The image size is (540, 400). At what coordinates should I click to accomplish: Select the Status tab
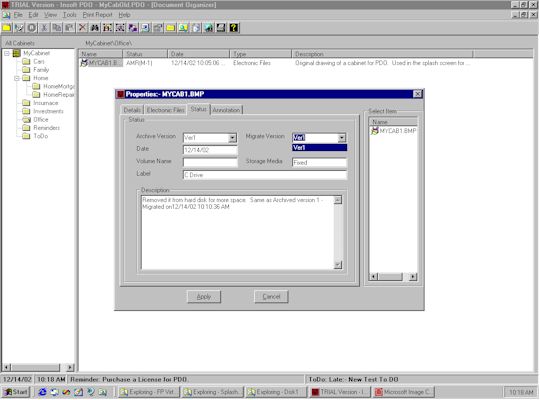pyautogui.click(x=198, y=109)
